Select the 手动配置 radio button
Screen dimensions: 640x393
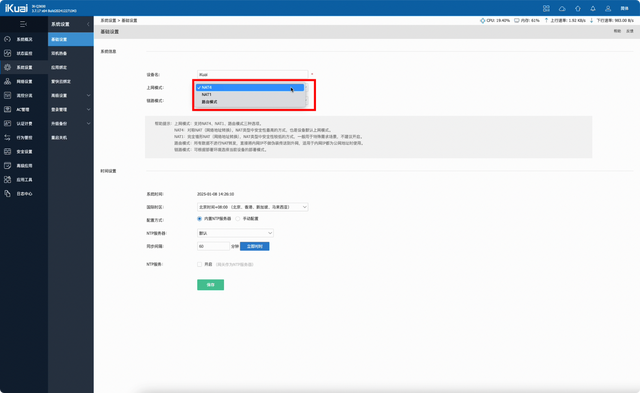(x=238, y=219)
